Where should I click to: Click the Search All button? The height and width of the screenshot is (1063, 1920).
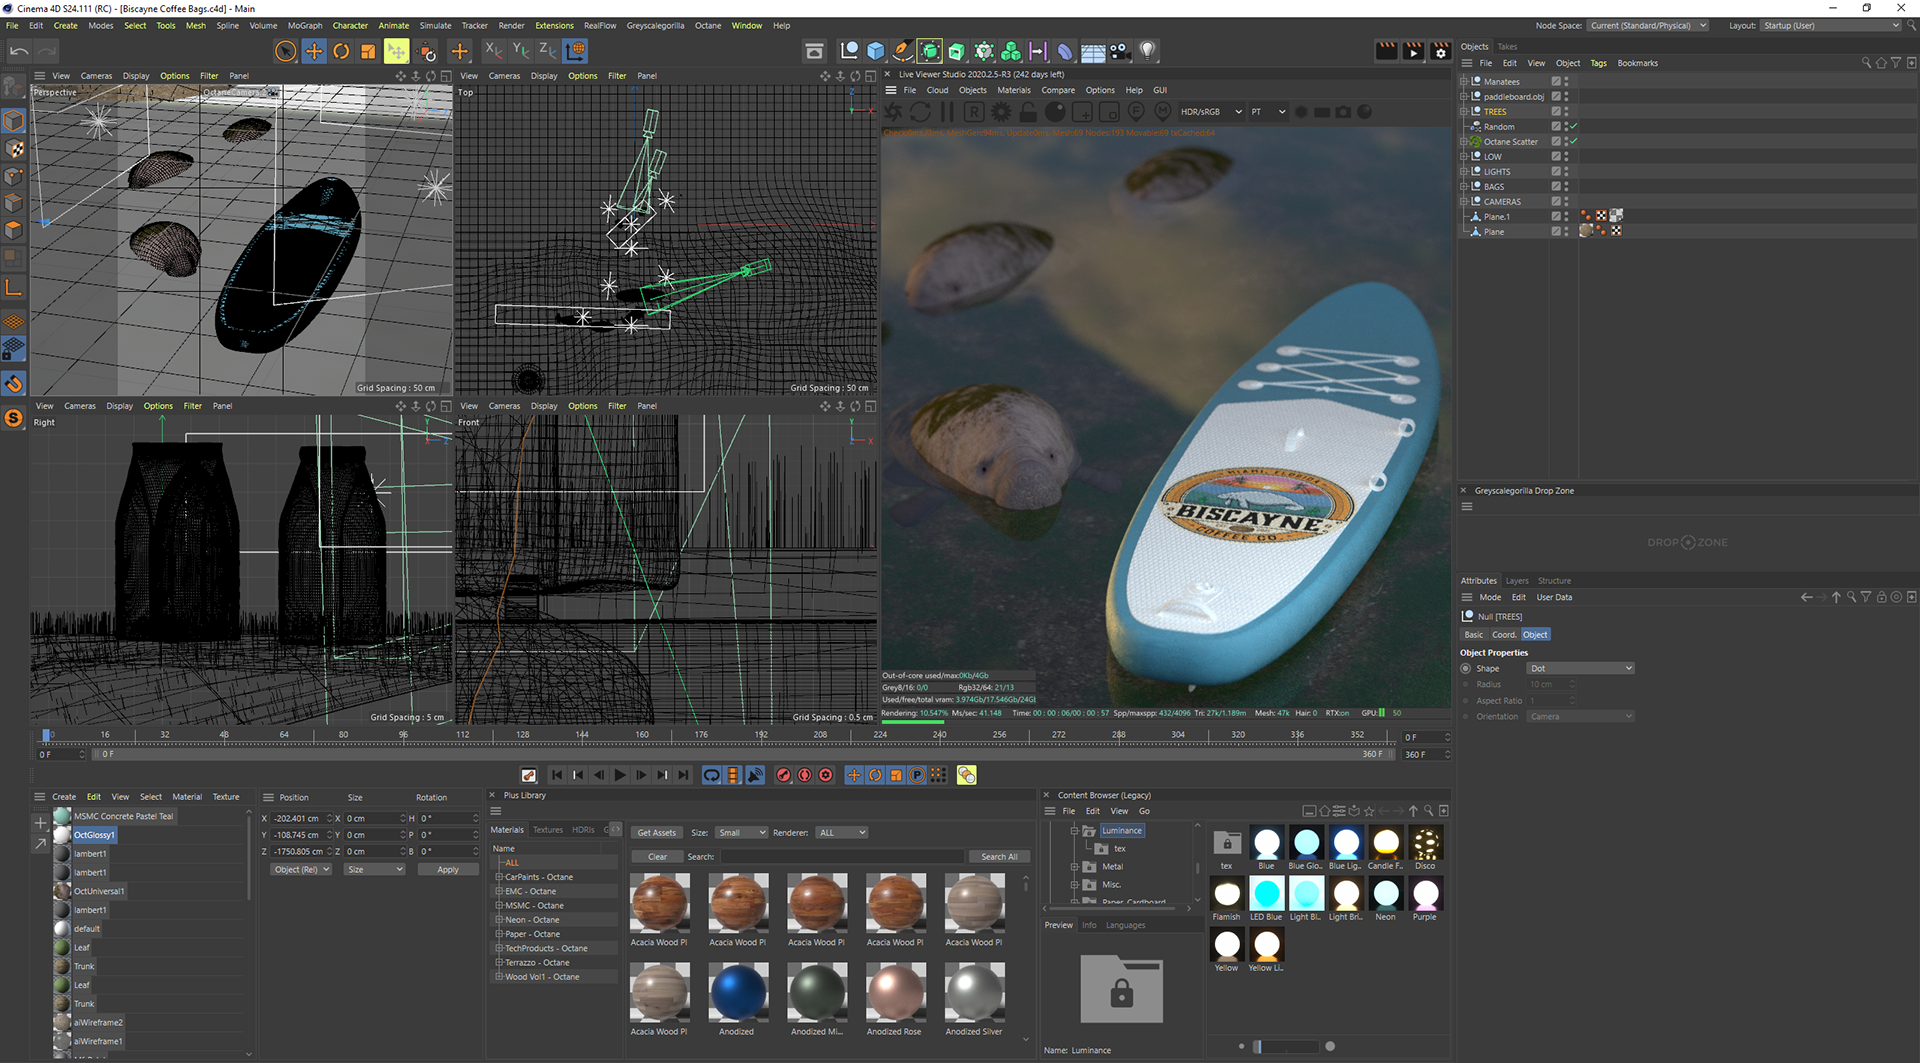(x=999, y=856)
